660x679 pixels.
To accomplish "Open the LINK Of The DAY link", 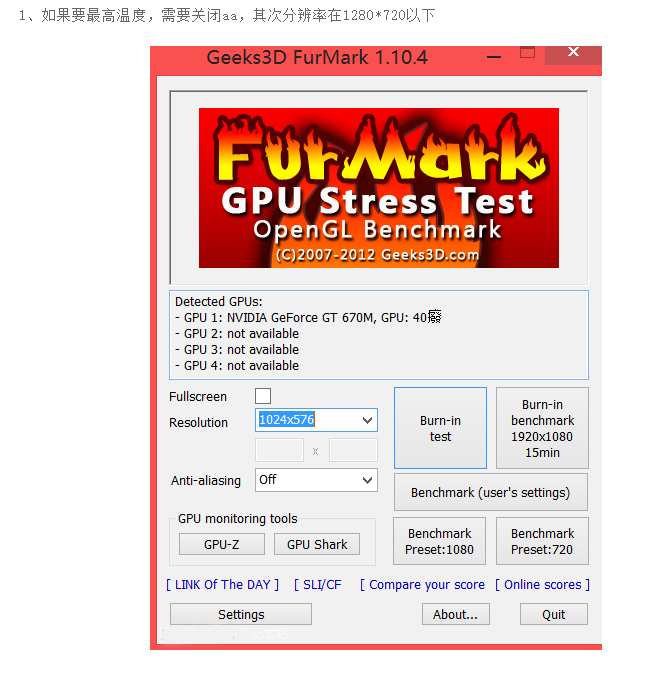I will tap(223, 585).
